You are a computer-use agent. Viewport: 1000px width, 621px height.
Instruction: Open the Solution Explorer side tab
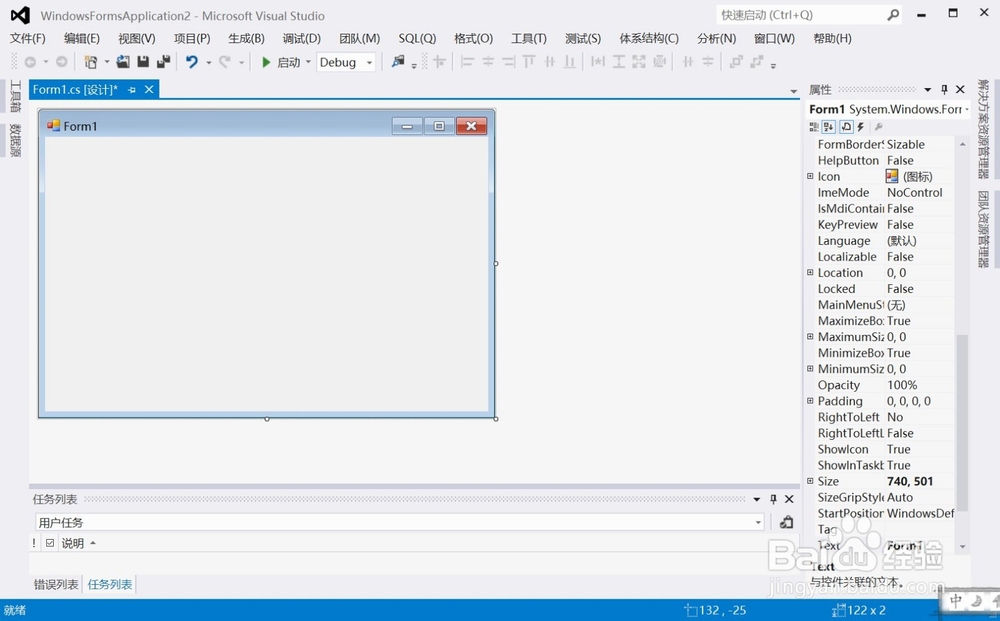coord(983,129)
